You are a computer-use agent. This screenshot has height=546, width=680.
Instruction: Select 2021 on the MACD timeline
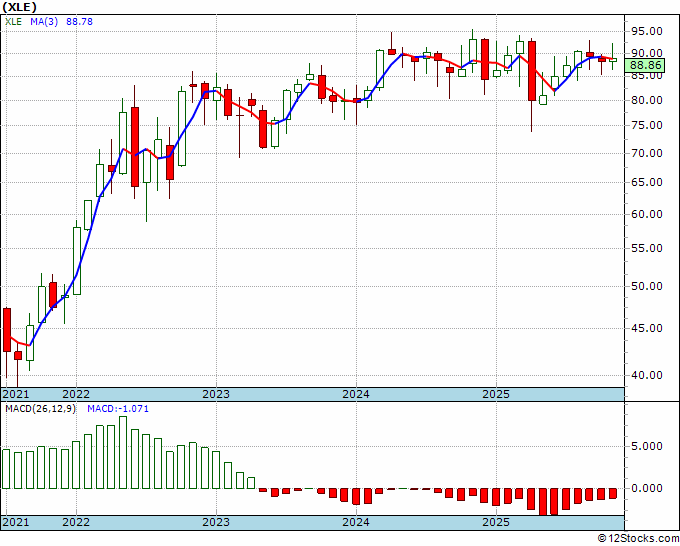(x=16, y=522)
